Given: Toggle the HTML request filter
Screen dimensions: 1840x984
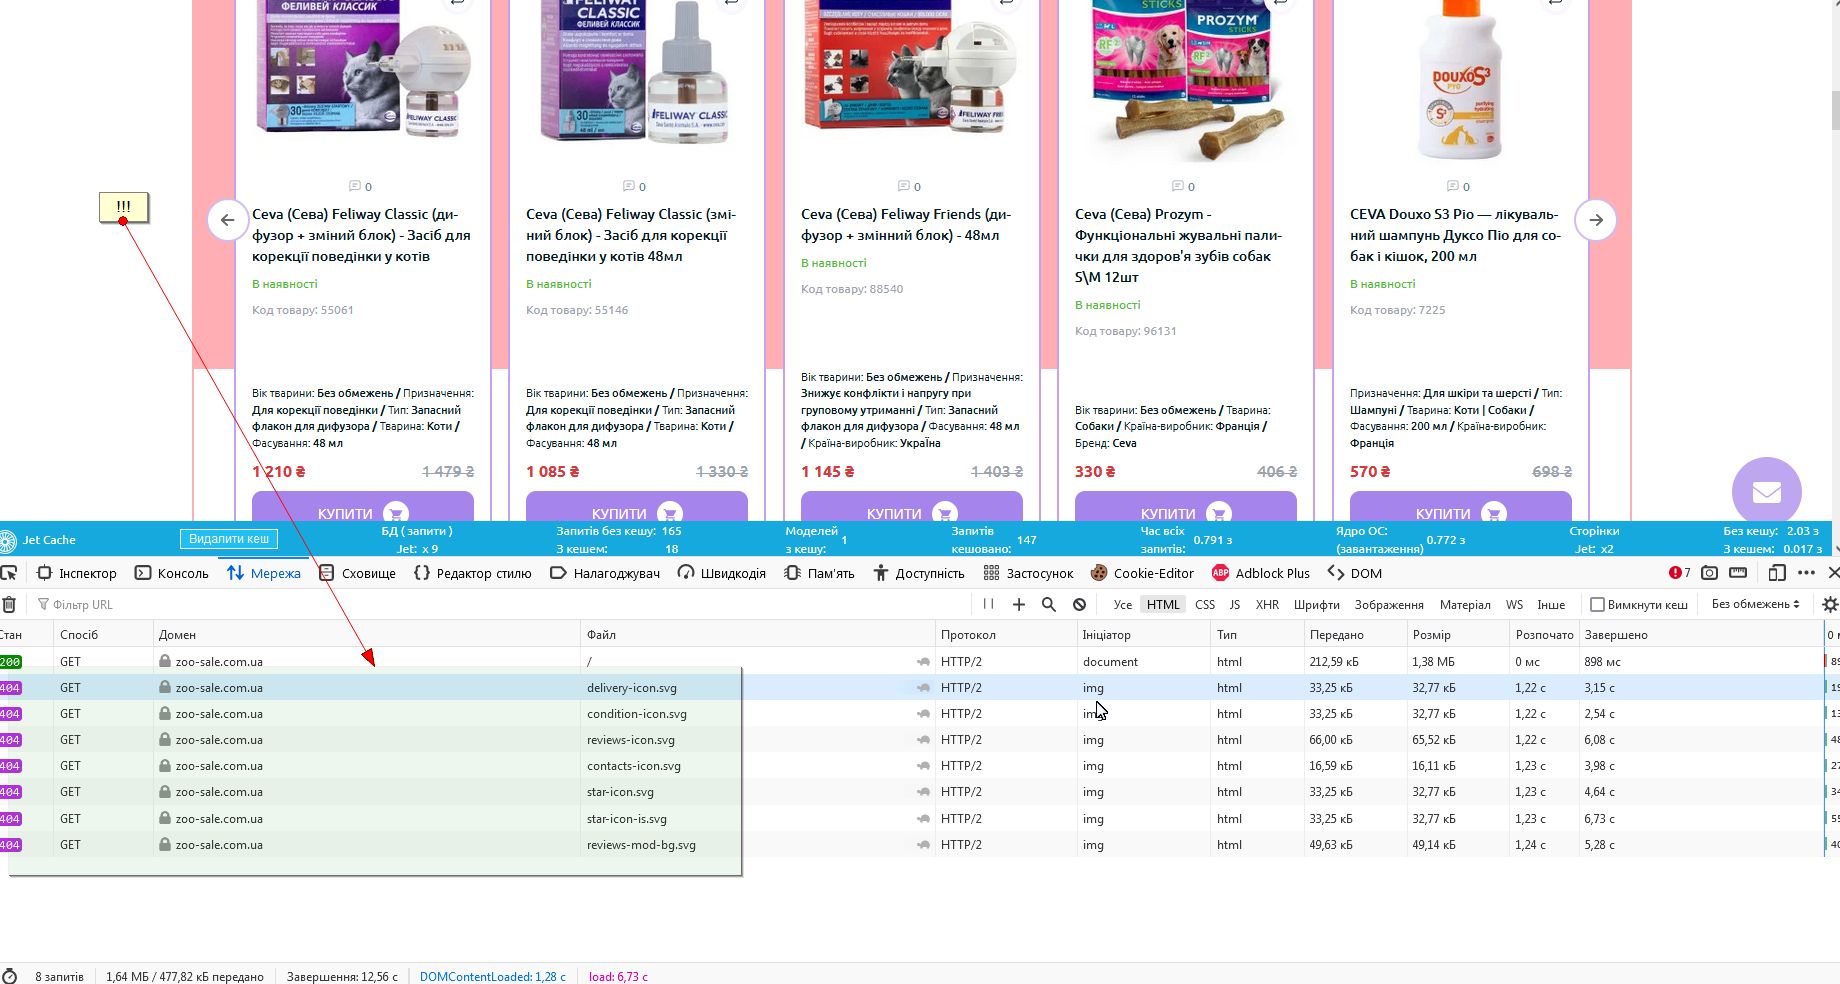Looking at the screenshot, I should [1163, 604].
